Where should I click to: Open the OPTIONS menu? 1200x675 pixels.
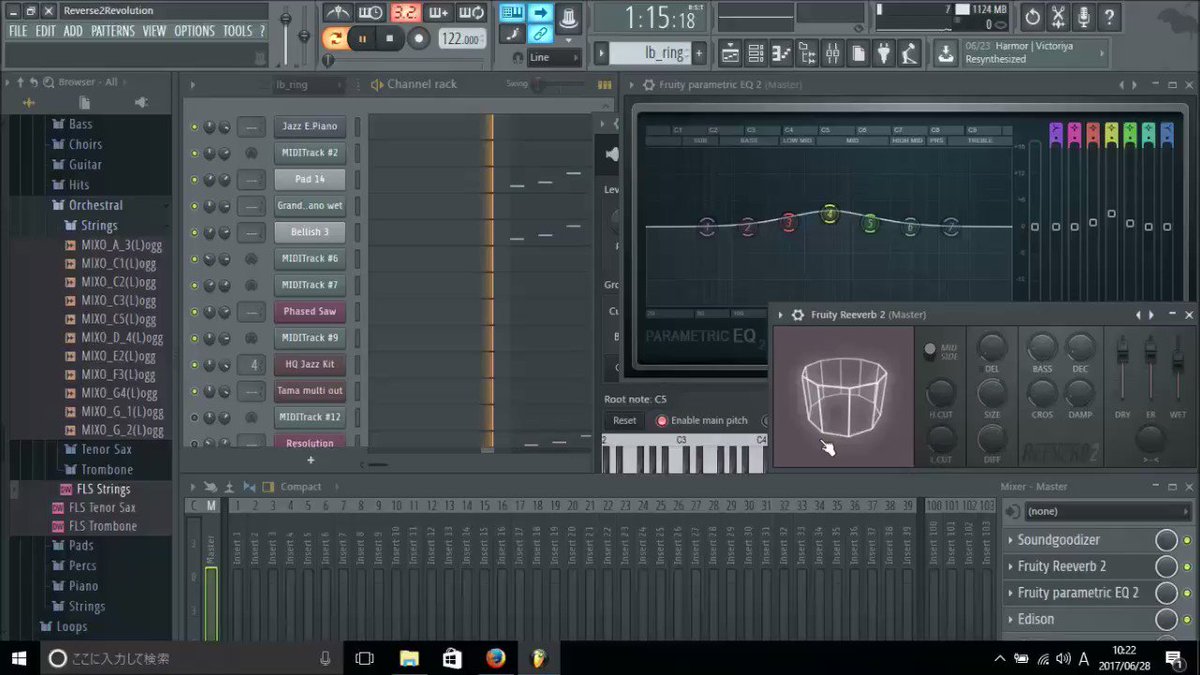click(194, 31)
